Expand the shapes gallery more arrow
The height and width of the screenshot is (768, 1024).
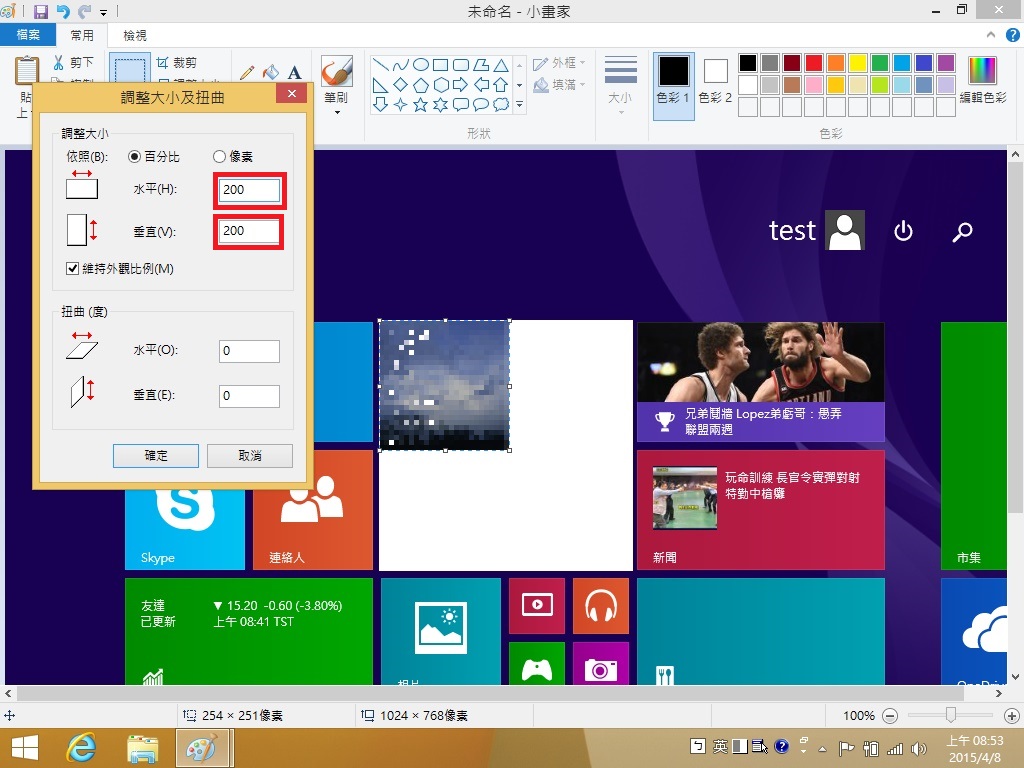coord(520,104)
